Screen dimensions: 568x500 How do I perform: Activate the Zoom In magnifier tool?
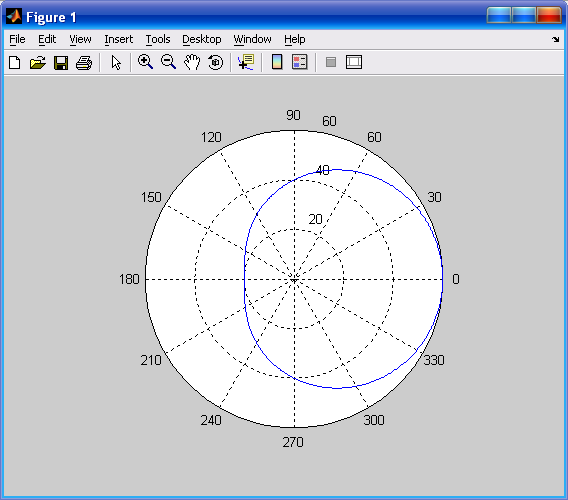(x=145, y=62)
